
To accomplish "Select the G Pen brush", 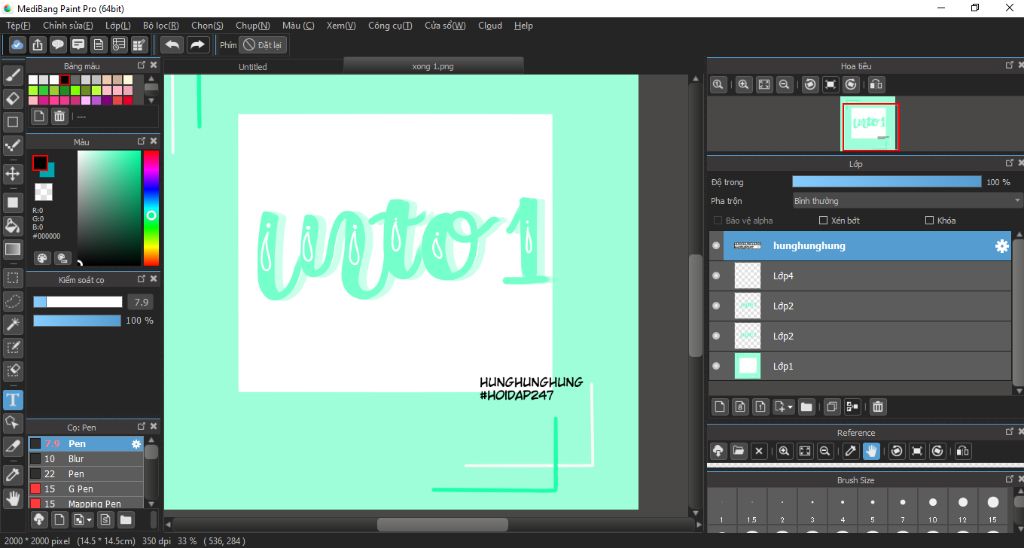I will coord(86,489).
